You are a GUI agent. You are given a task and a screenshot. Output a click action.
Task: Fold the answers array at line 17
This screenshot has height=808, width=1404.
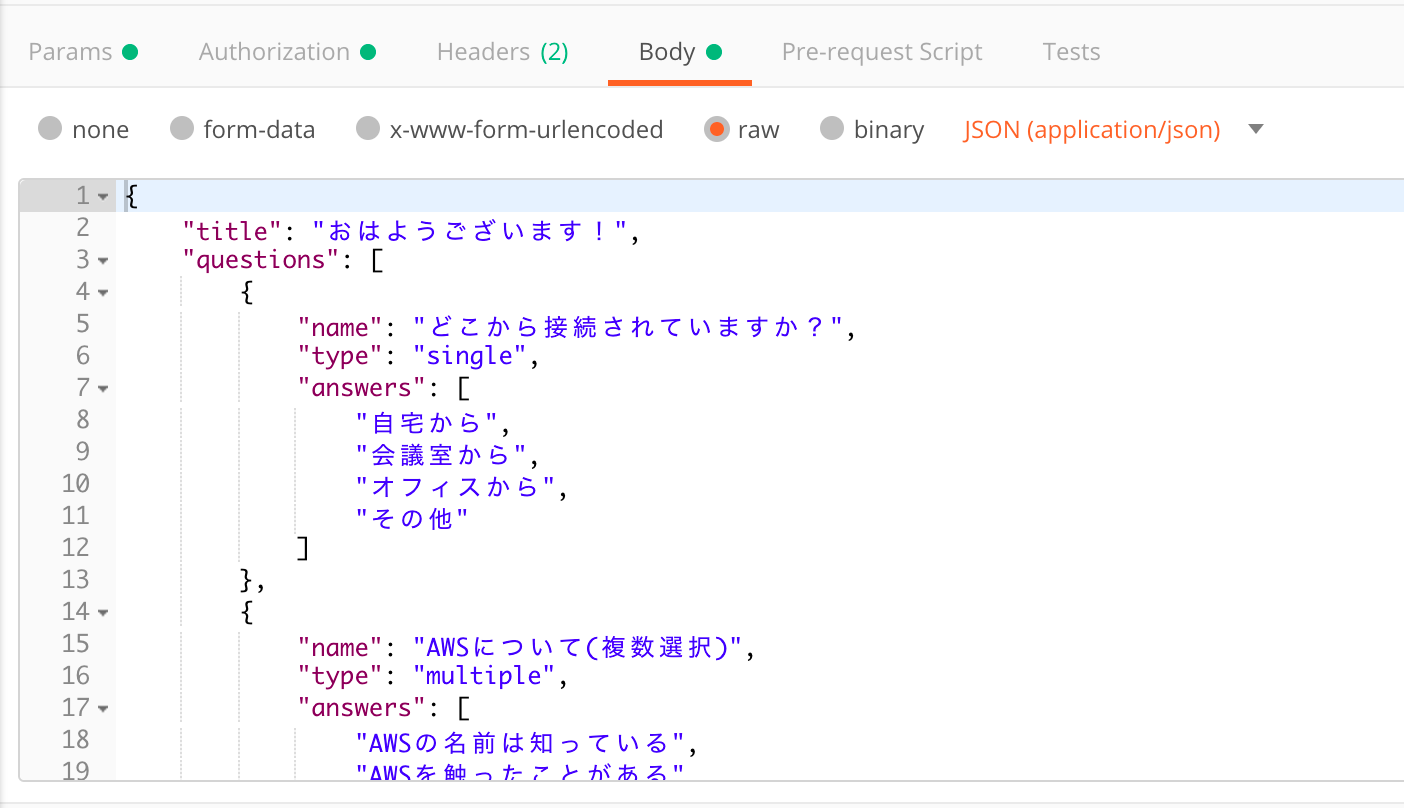click(x=103, y=709)
